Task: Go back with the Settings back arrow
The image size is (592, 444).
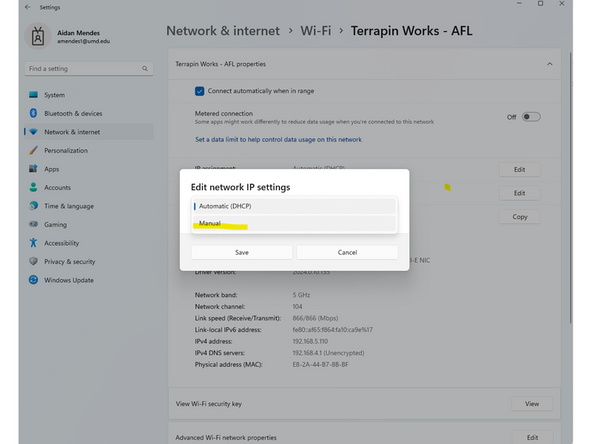Action: (28, 7)
